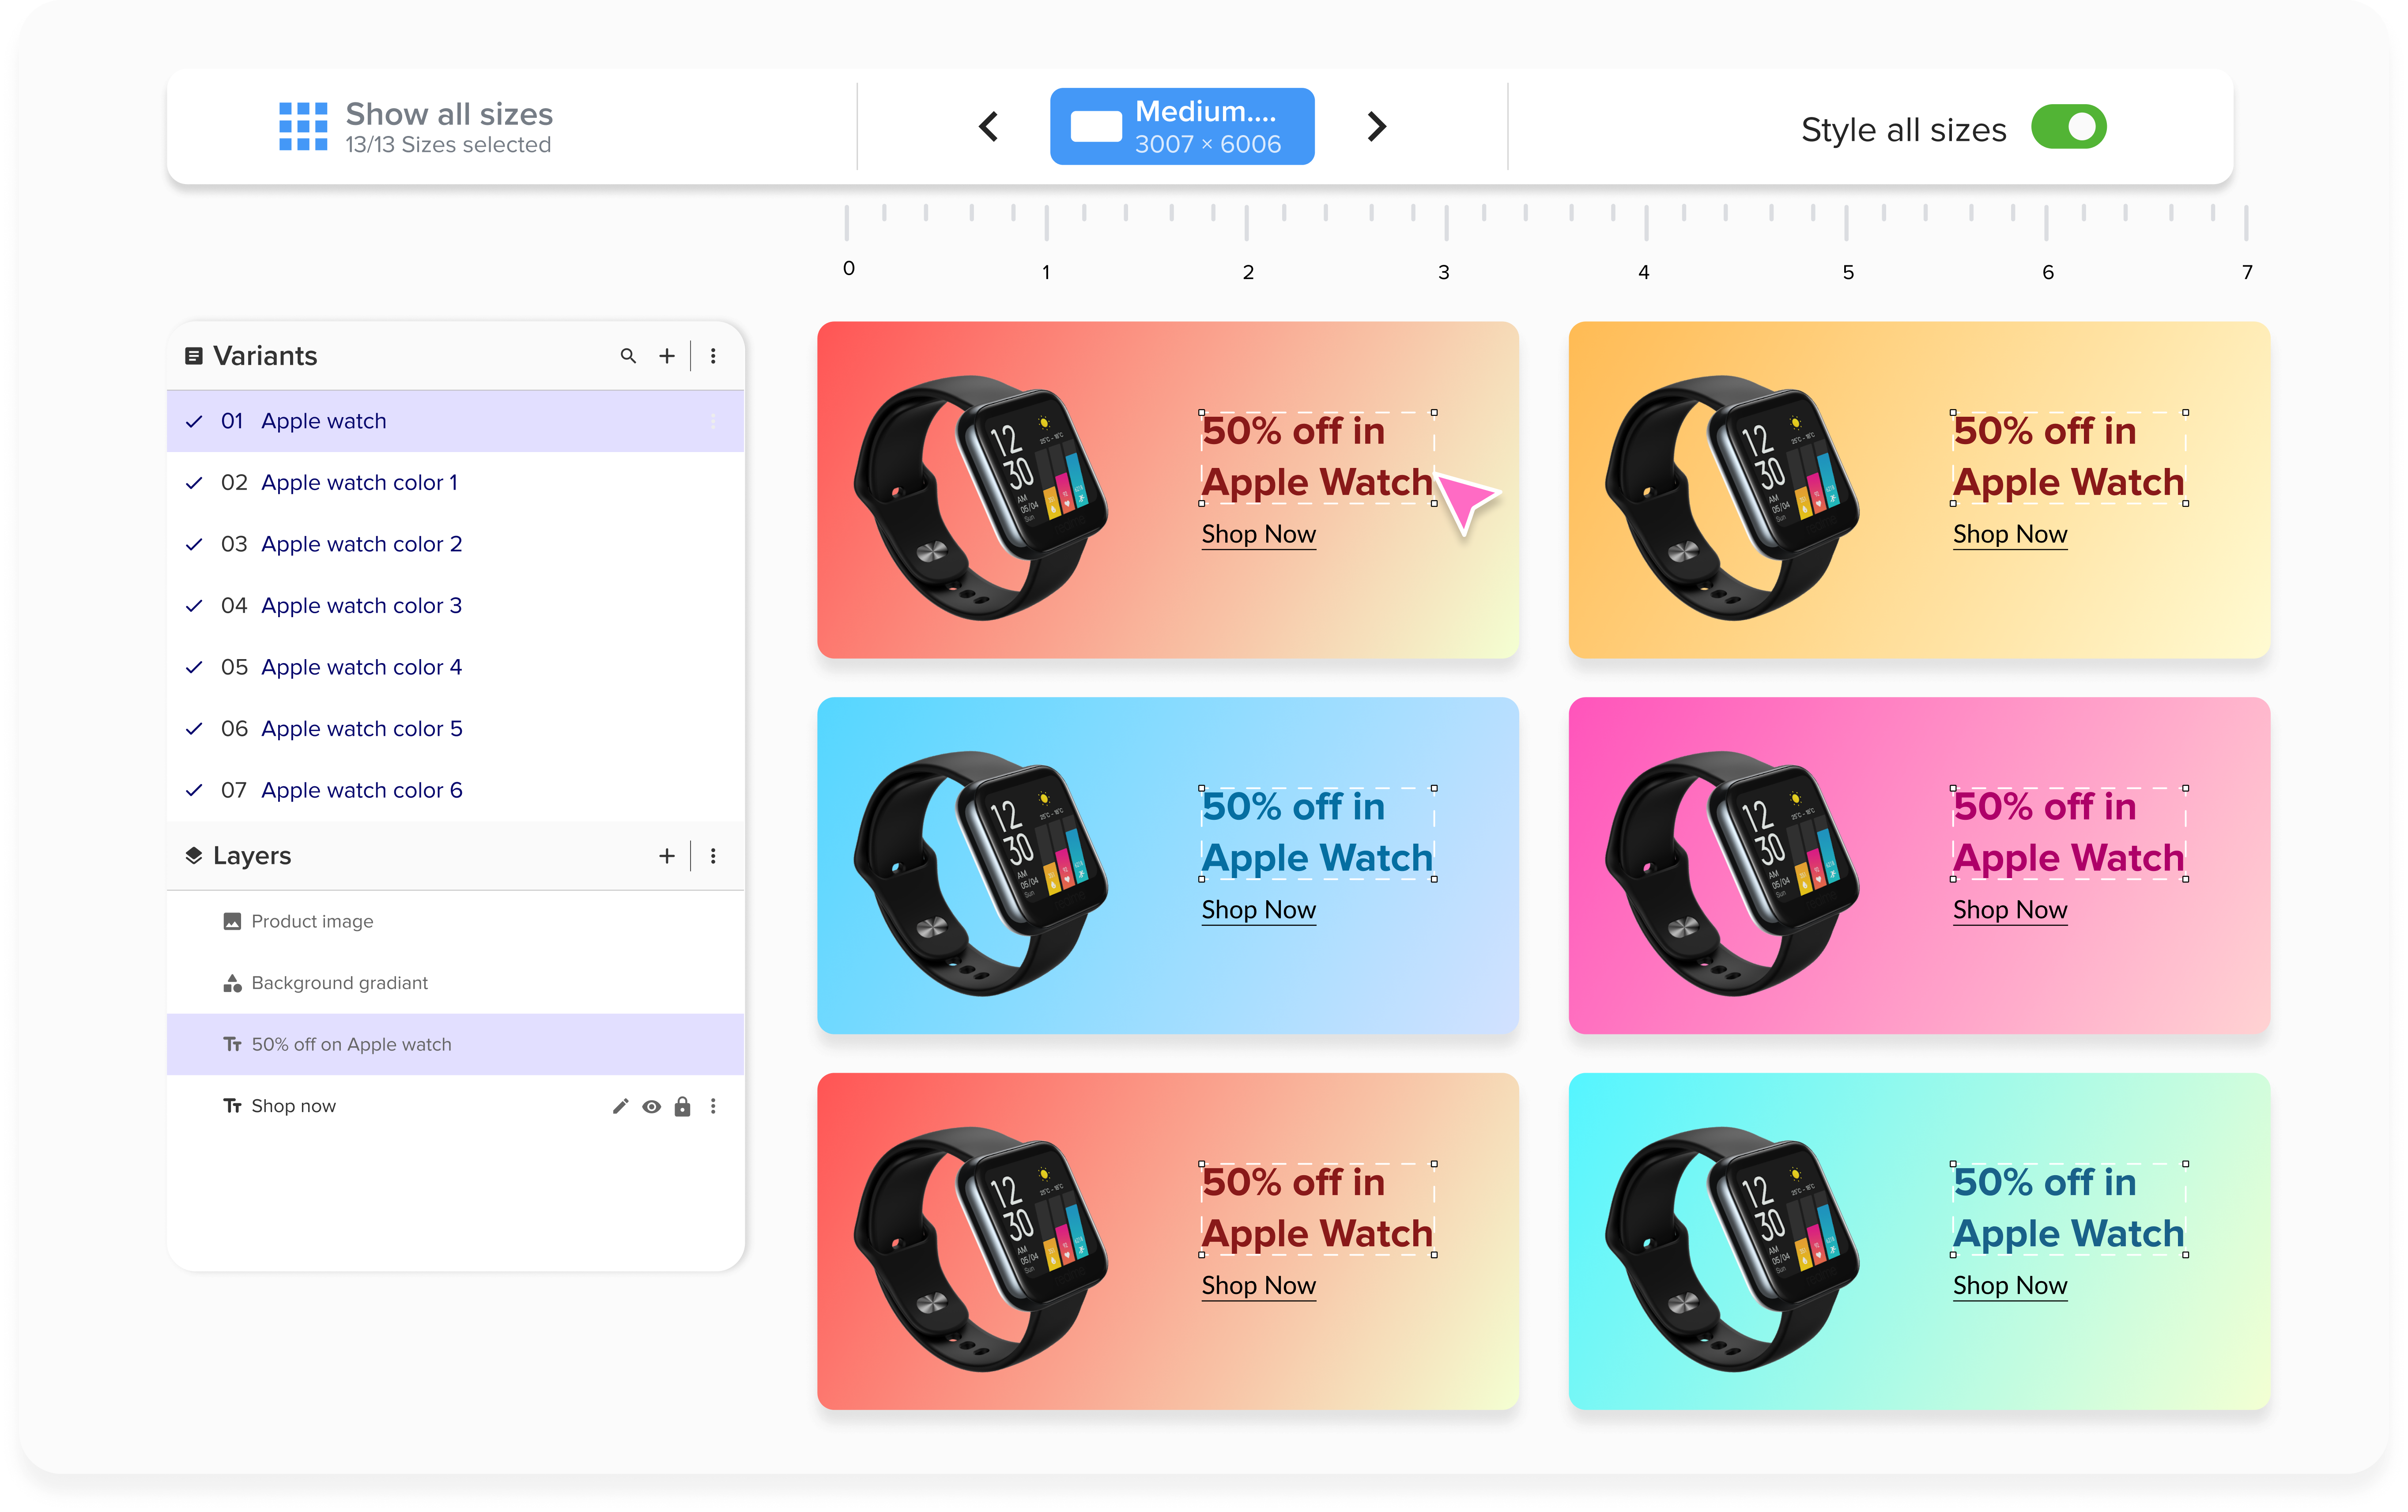Uncheck the 05 Apple watch color 4 checkmark

coord(194,668)
